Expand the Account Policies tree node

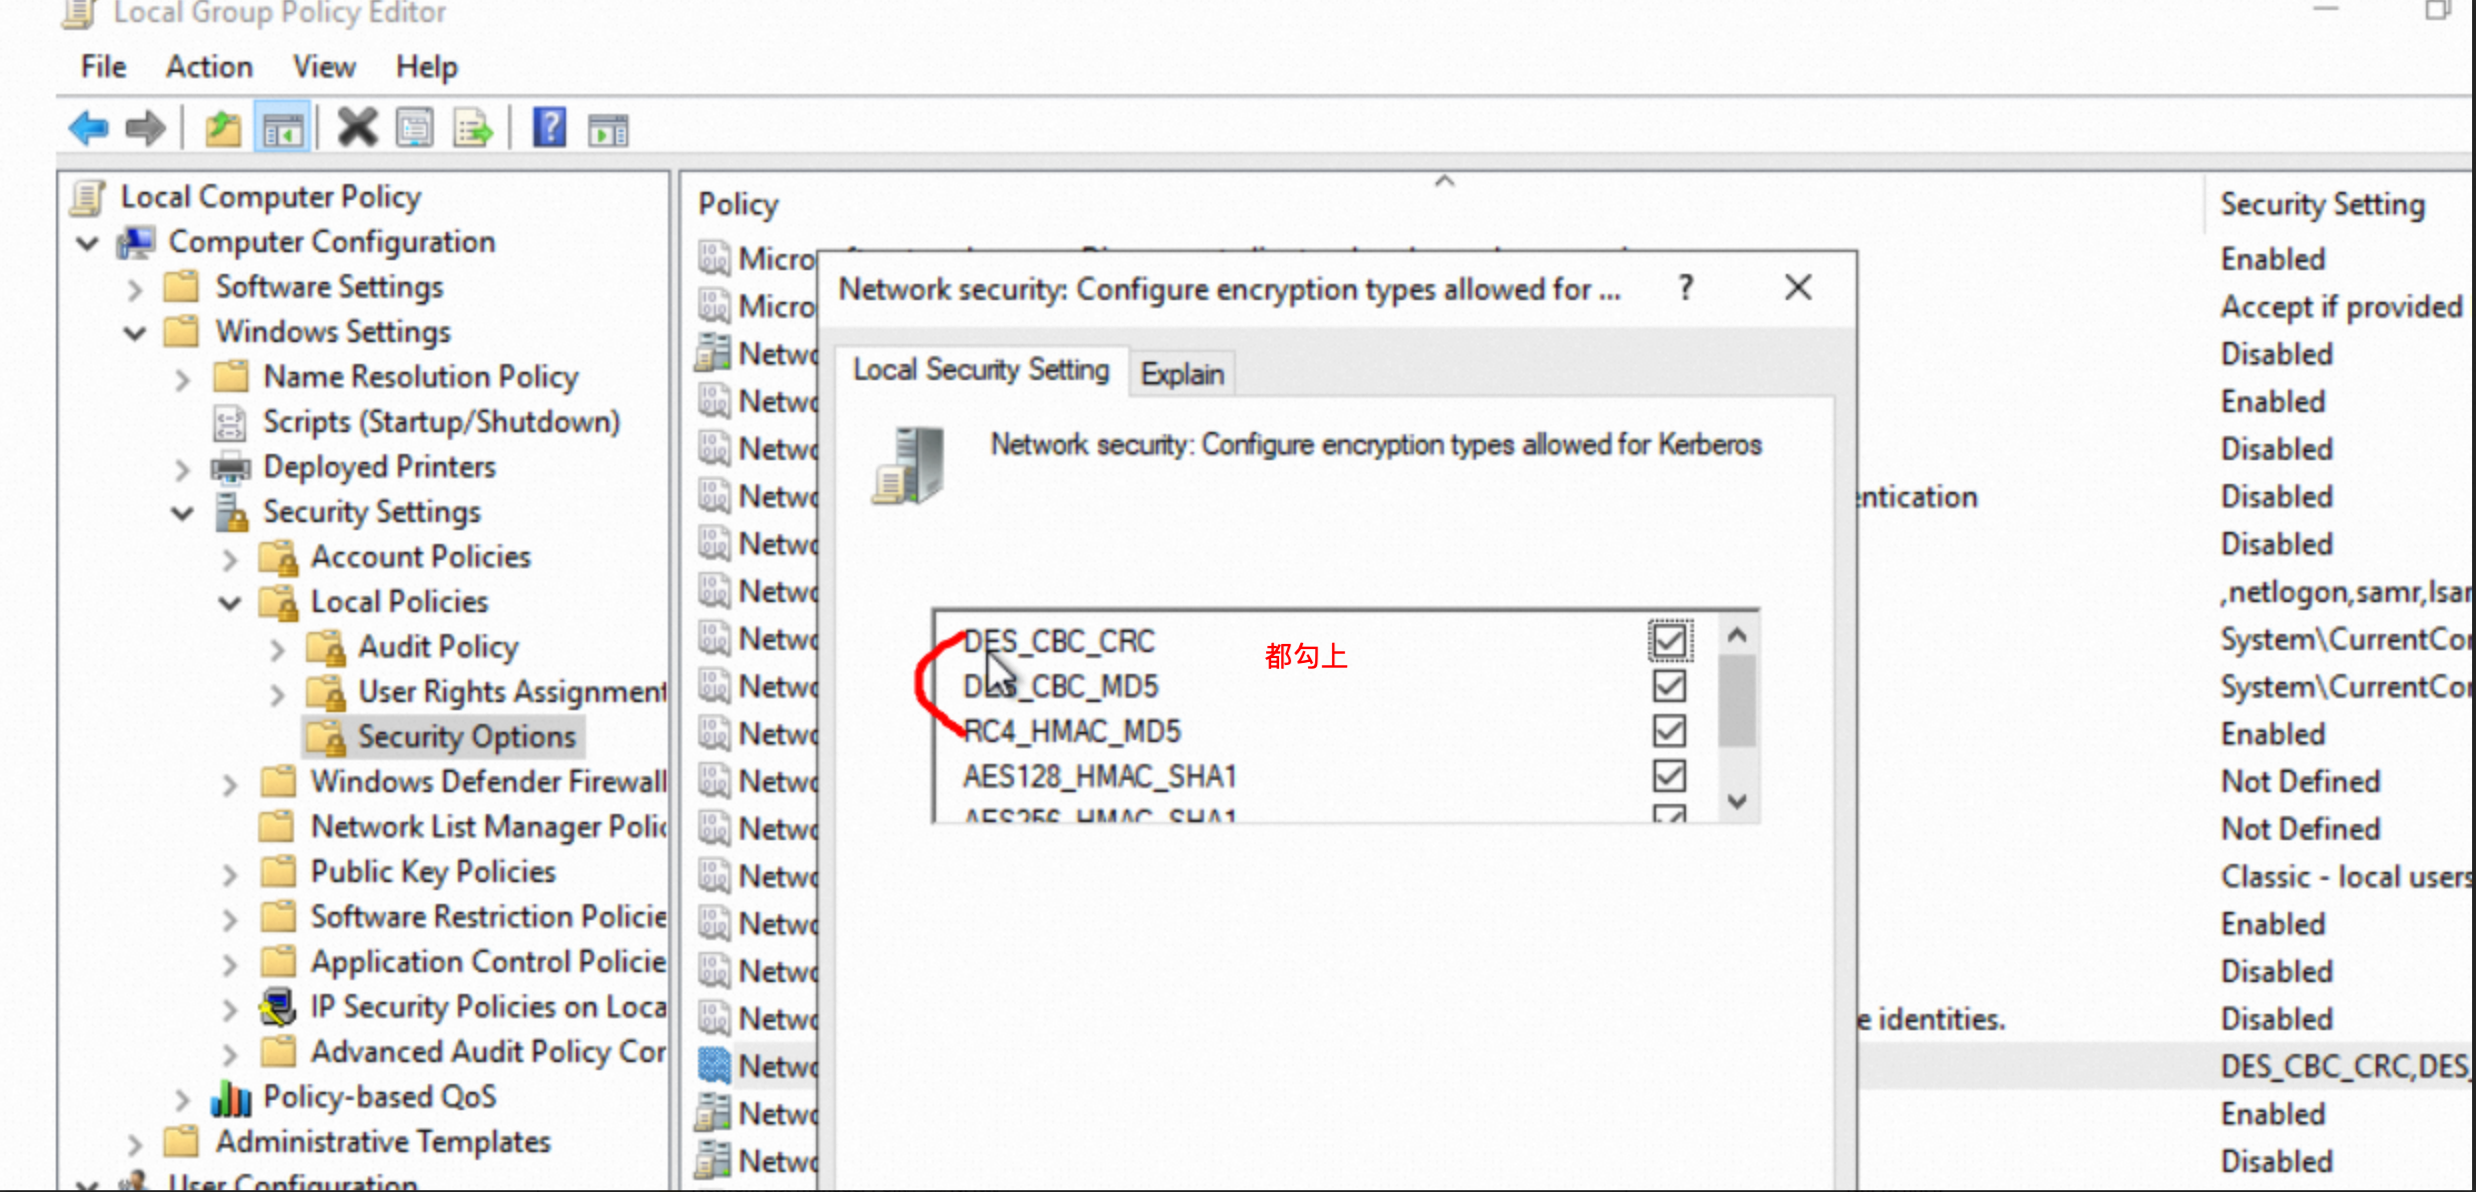tap(230, 558)
